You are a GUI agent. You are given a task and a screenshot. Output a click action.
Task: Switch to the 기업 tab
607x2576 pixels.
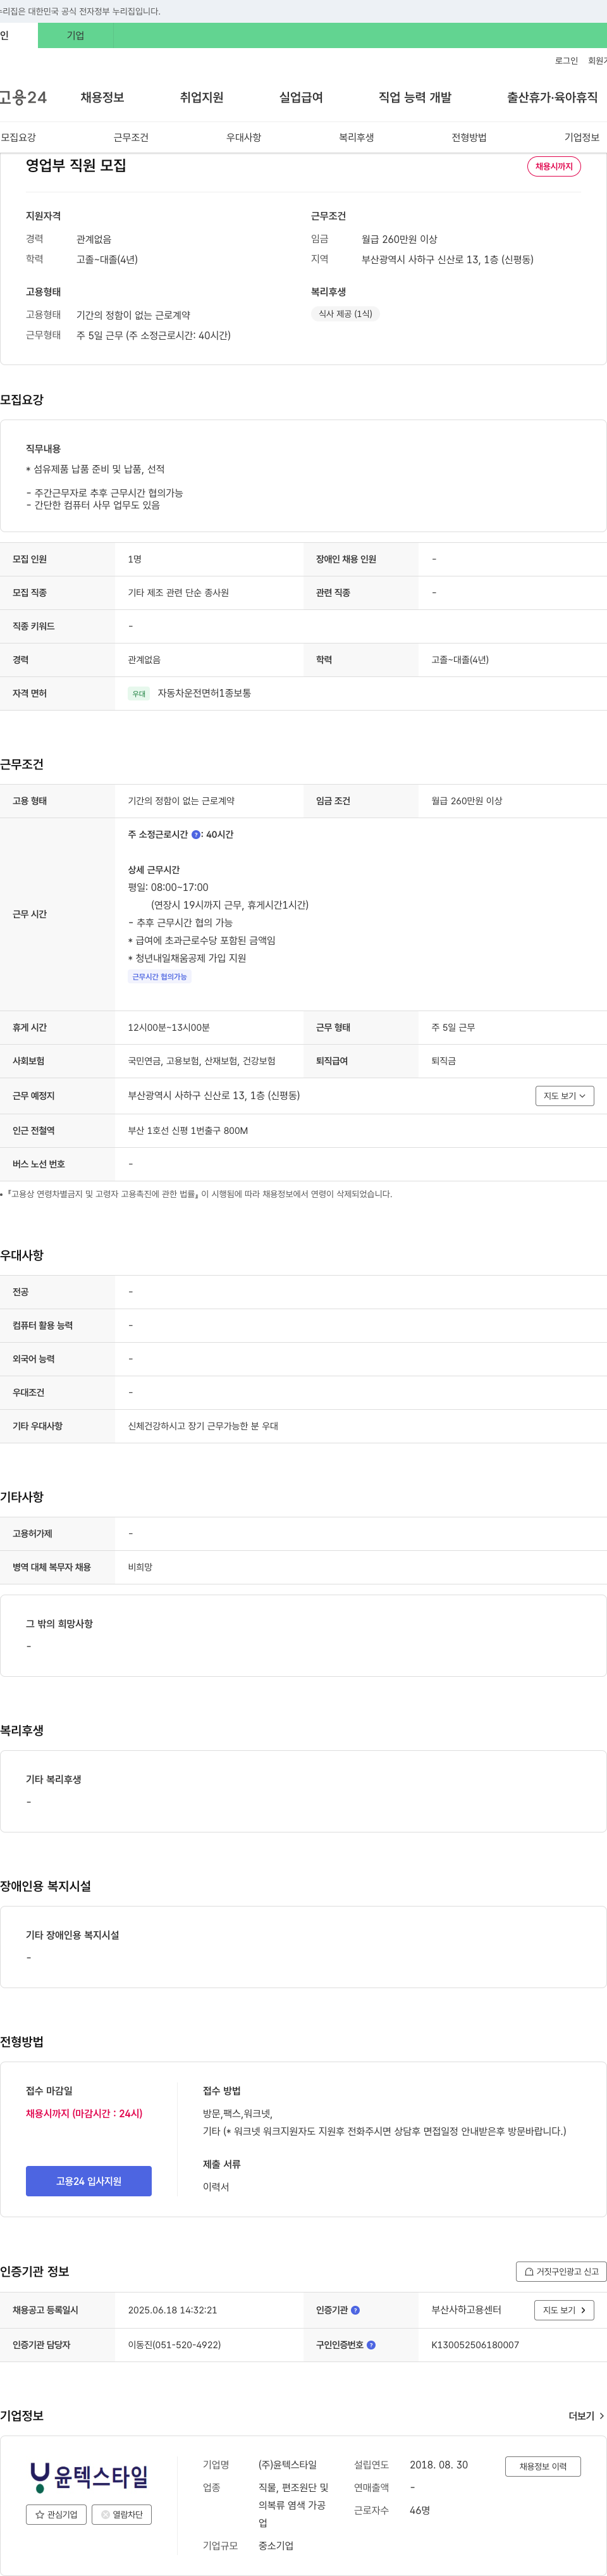pos(76,36)
